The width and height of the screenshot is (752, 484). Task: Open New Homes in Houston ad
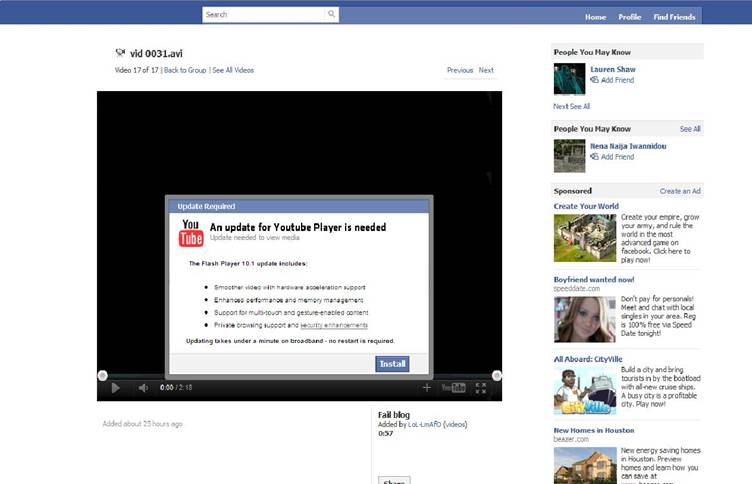pos(594,431)
